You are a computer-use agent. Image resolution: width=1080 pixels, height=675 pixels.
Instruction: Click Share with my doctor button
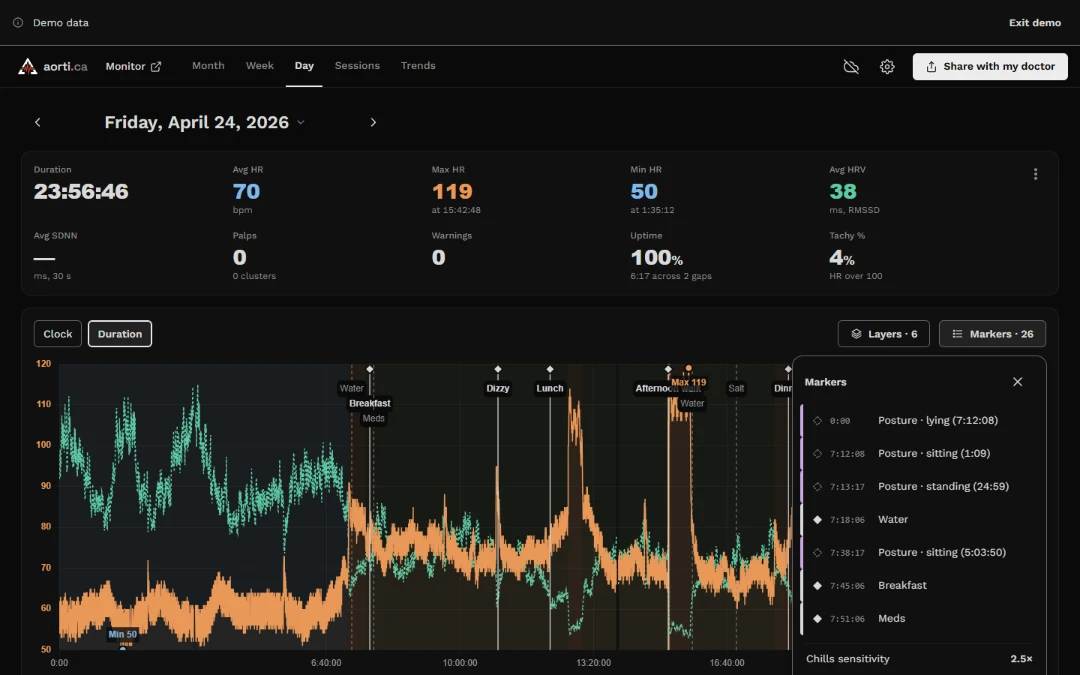click(x=990, y=66)
